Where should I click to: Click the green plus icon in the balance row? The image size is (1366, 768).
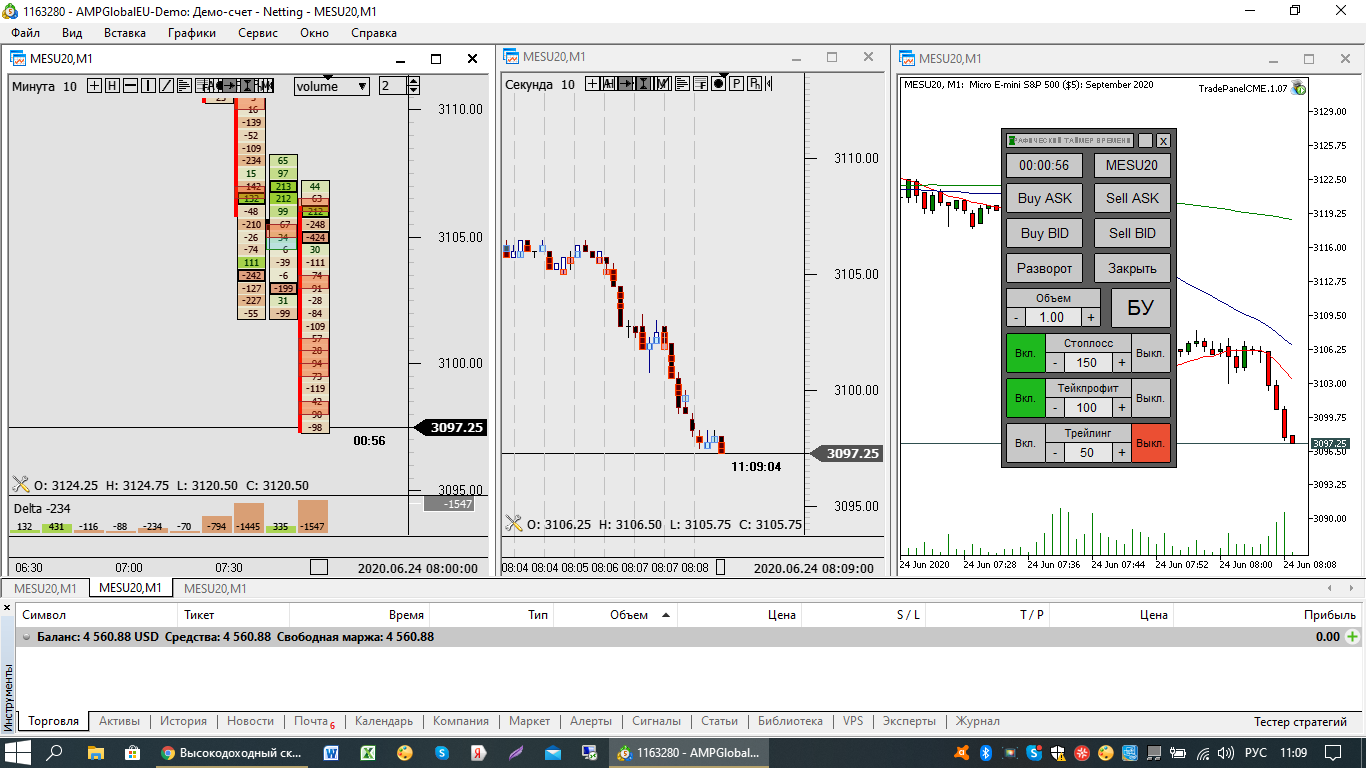[x=1352, y=636]
